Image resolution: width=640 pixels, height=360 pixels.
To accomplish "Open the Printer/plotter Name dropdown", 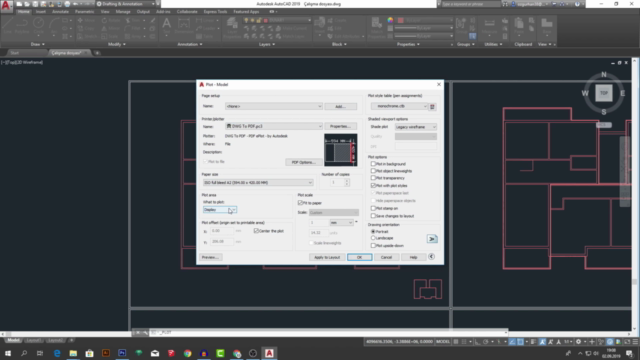I will point(273,126).
